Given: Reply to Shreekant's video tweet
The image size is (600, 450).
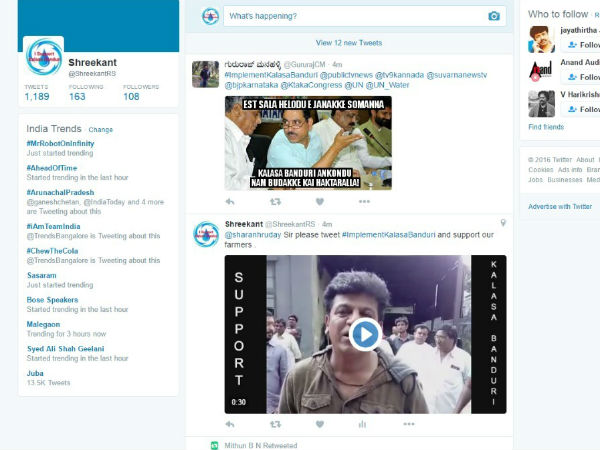Looking at the screenshot, I should pos(230,424).
